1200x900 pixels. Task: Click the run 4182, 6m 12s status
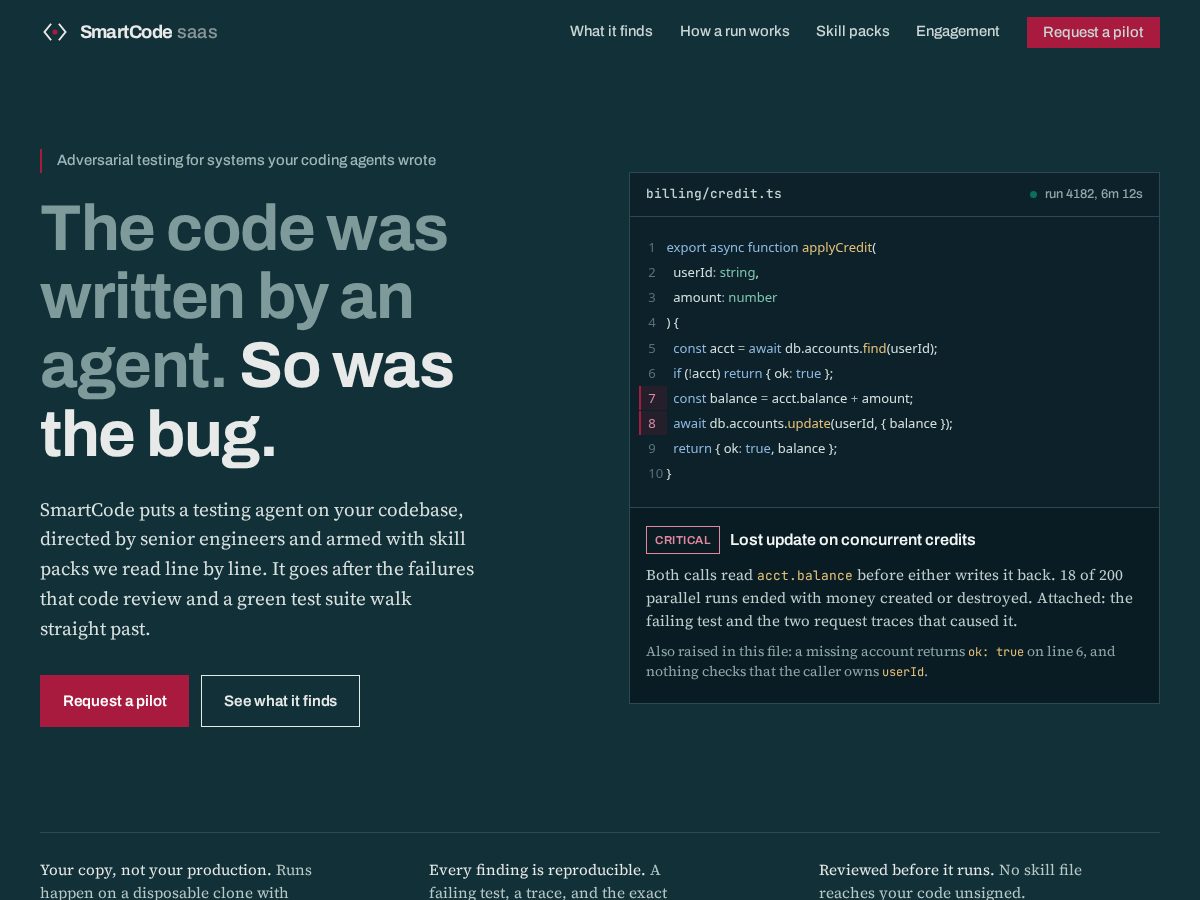(x=1093, y=194)
